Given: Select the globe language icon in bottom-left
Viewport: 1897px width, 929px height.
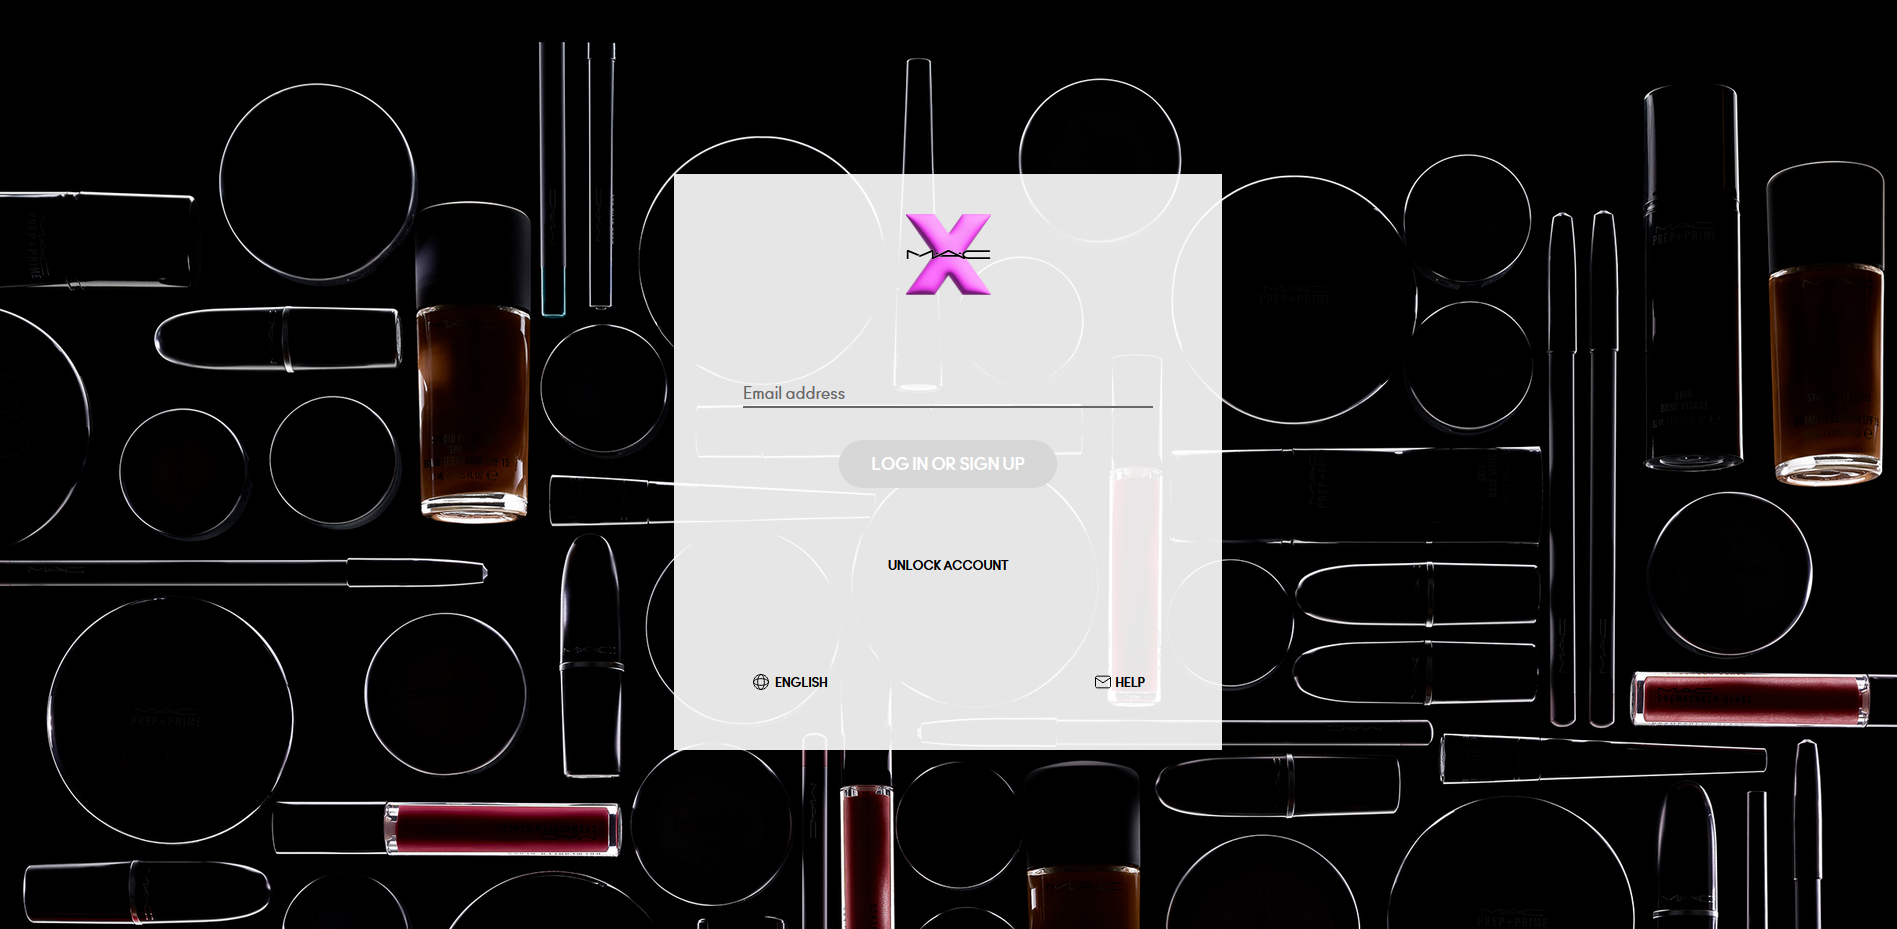Looking at the screenshot, I should click(761, 682).
